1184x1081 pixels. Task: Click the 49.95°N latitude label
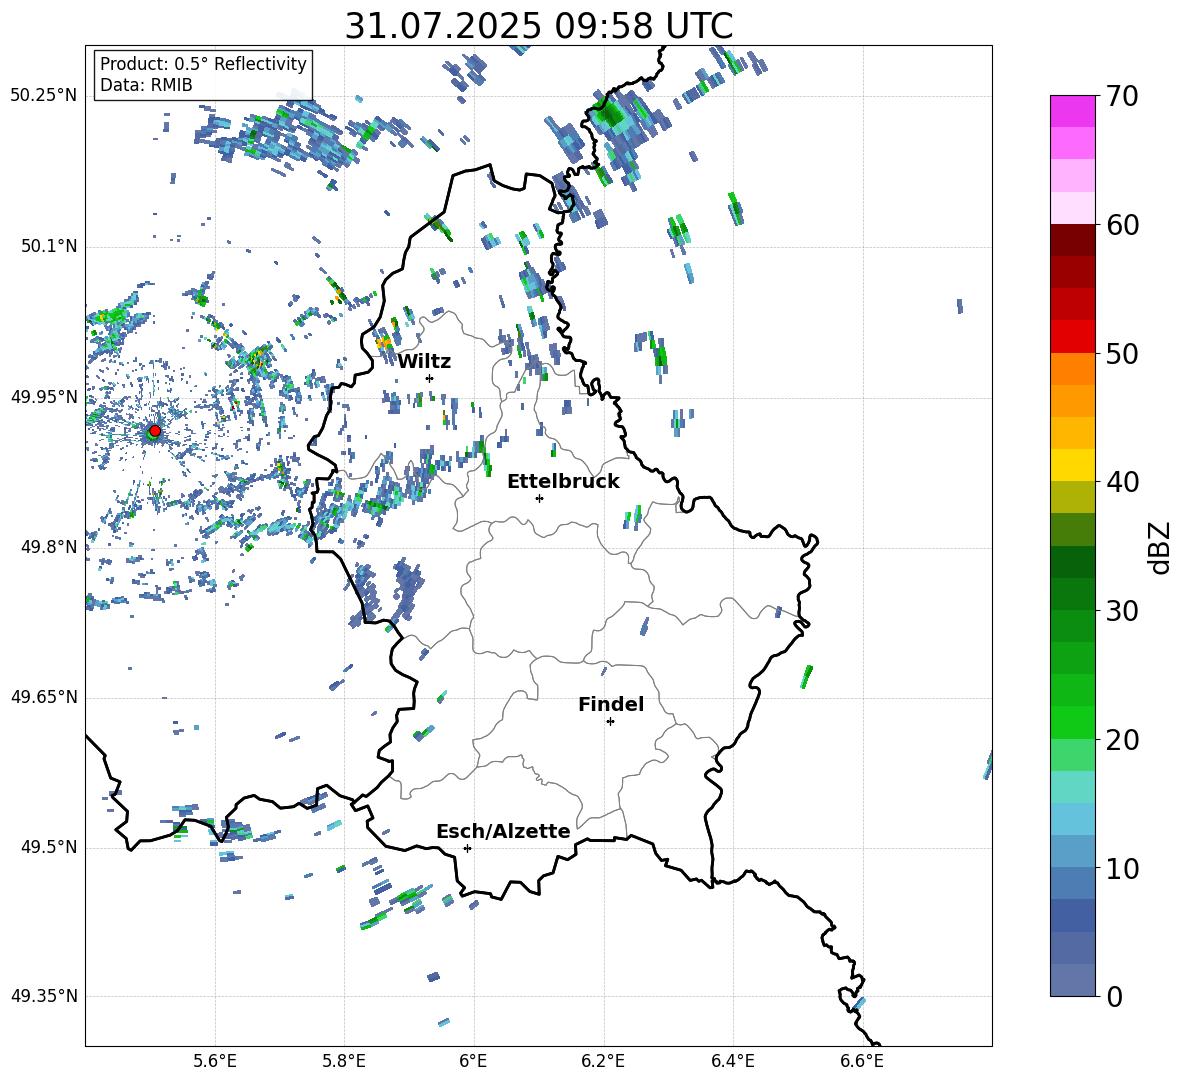click(44, 397)
